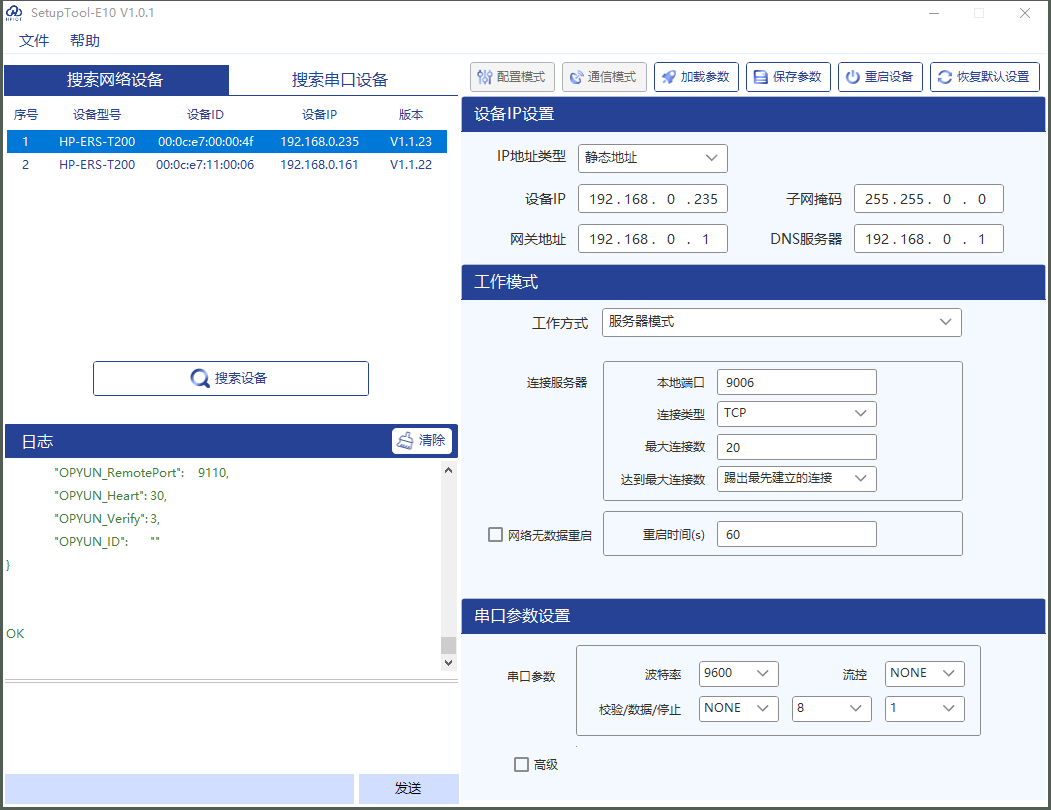Click the command input box beside 发送
The image size is (1051, 810).
coord(179,789)
